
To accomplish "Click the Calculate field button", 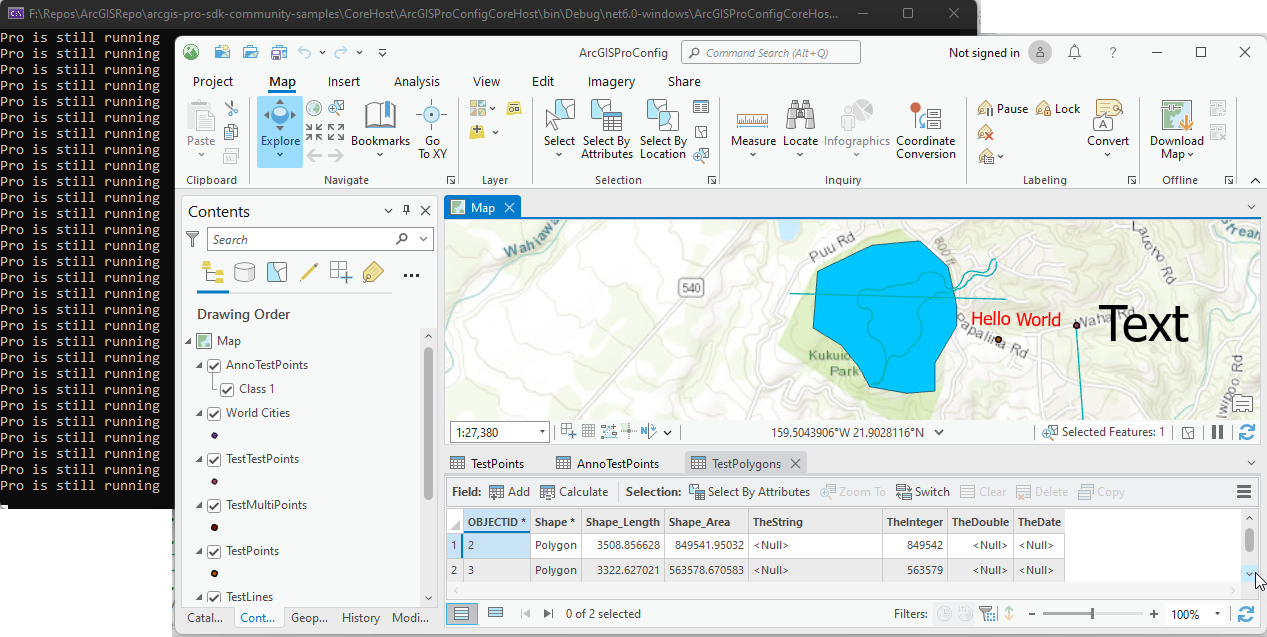I will (574, 492).
